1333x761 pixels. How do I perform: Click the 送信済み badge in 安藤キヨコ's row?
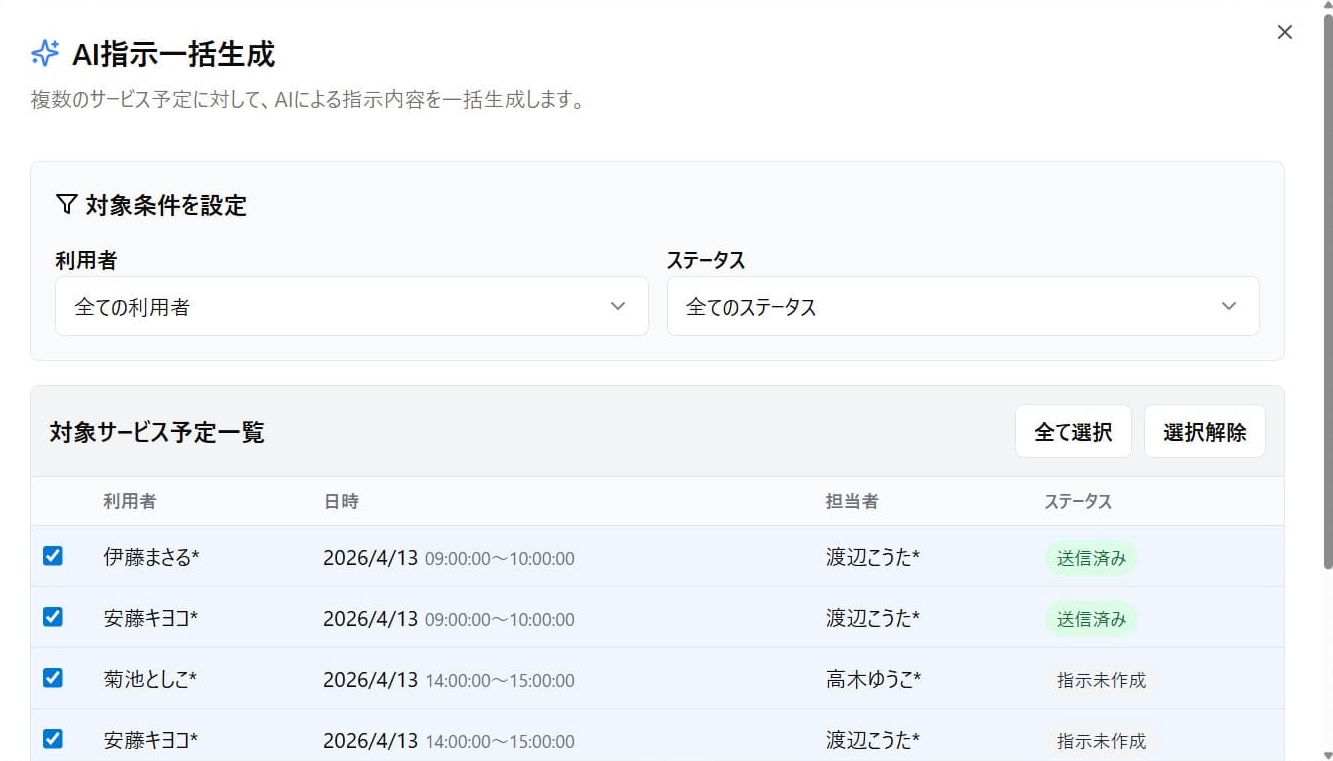1091,619
